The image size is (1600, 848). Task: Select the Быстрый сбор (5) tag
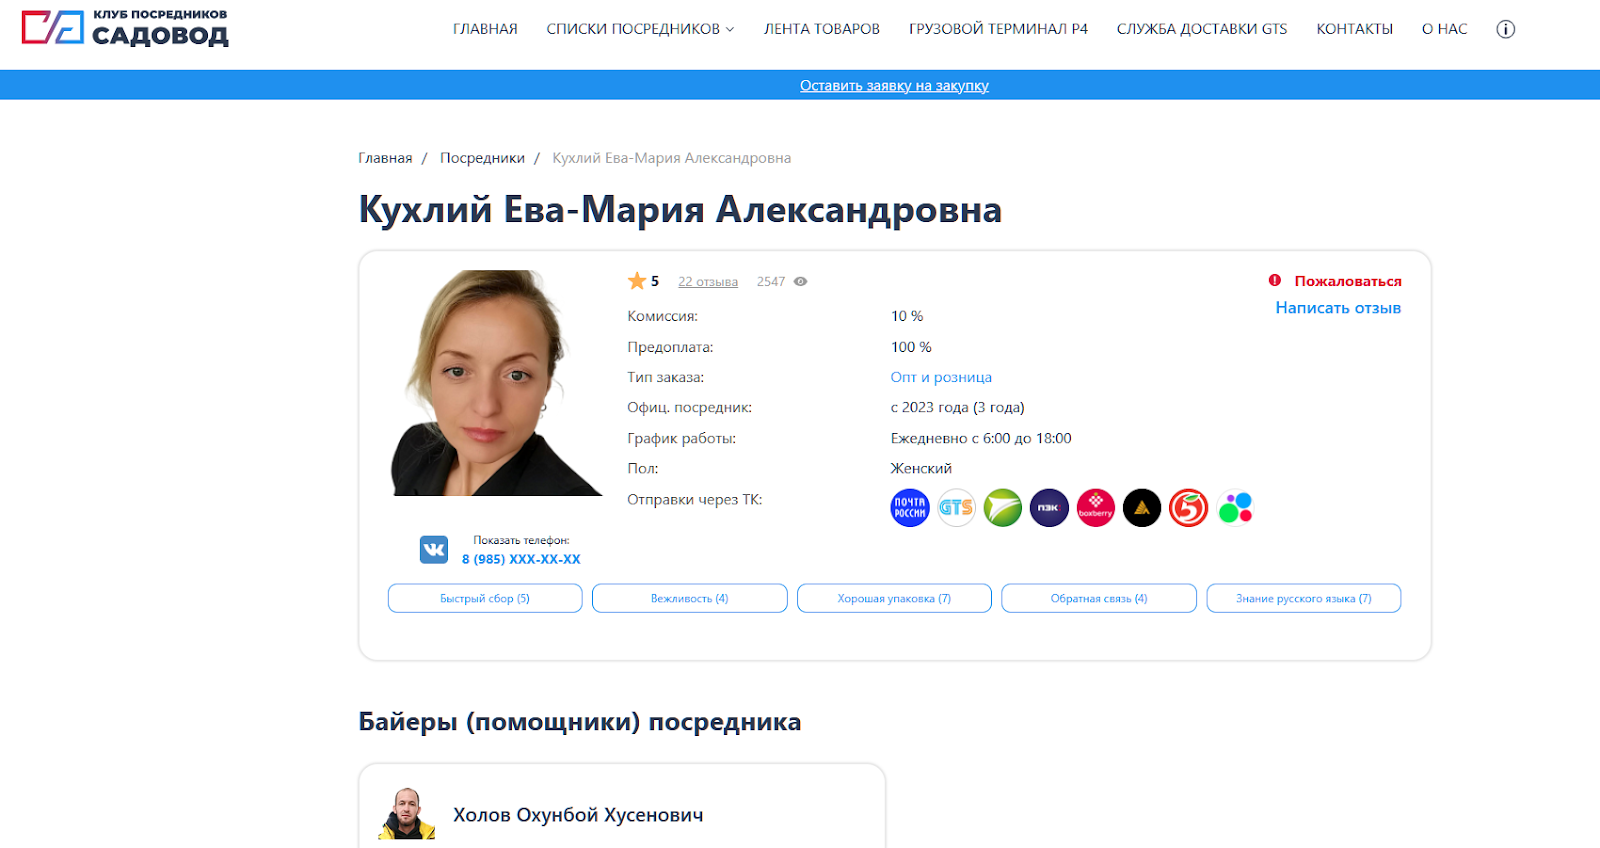(x=485, y=598)
